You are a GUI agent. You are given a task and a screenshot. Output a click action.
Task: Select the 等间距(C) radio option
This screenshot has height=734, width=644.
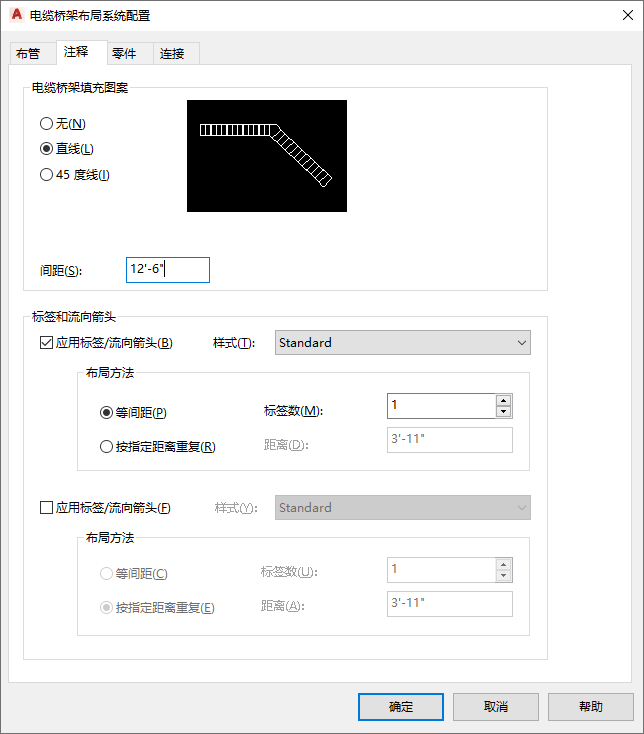[x=134, y=573]
